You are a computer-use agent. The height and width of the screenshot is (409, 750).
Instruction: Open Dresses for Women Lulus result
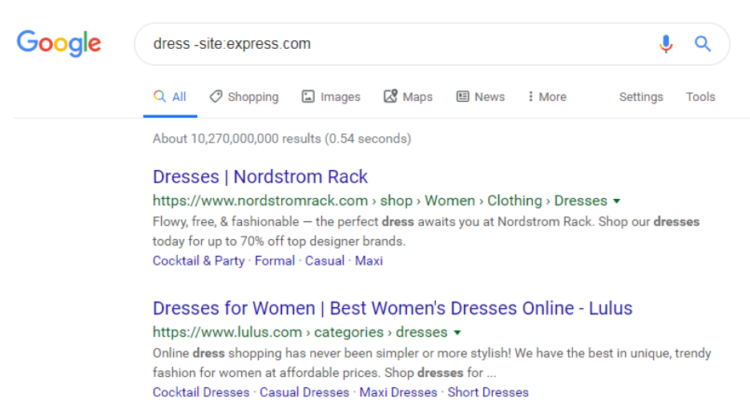[x=392, y=308]
